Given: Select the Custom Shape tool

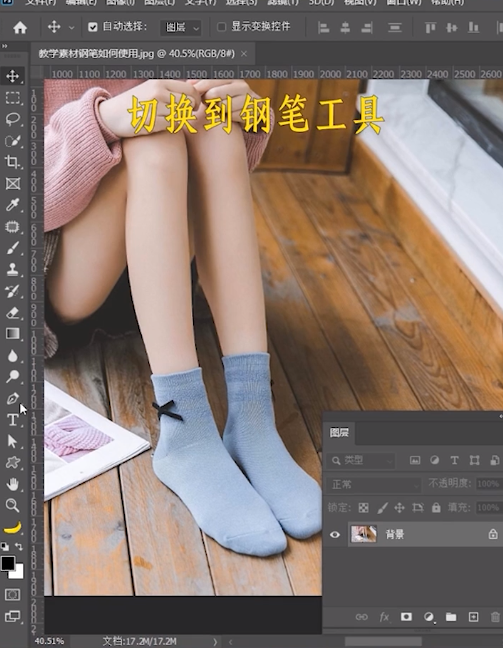Looking at the screenshot, I should pos(12,462).
